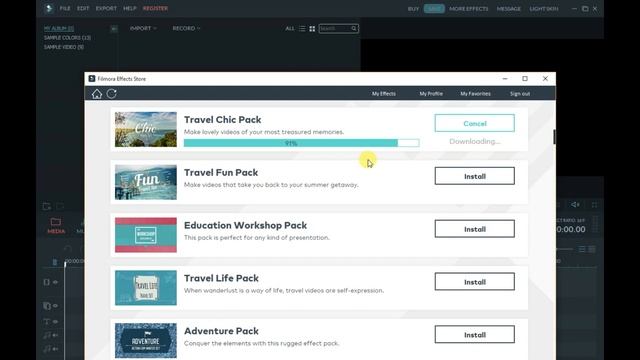Toggle preview fullscreen icon
640x360 pixels.
(594, 204)
